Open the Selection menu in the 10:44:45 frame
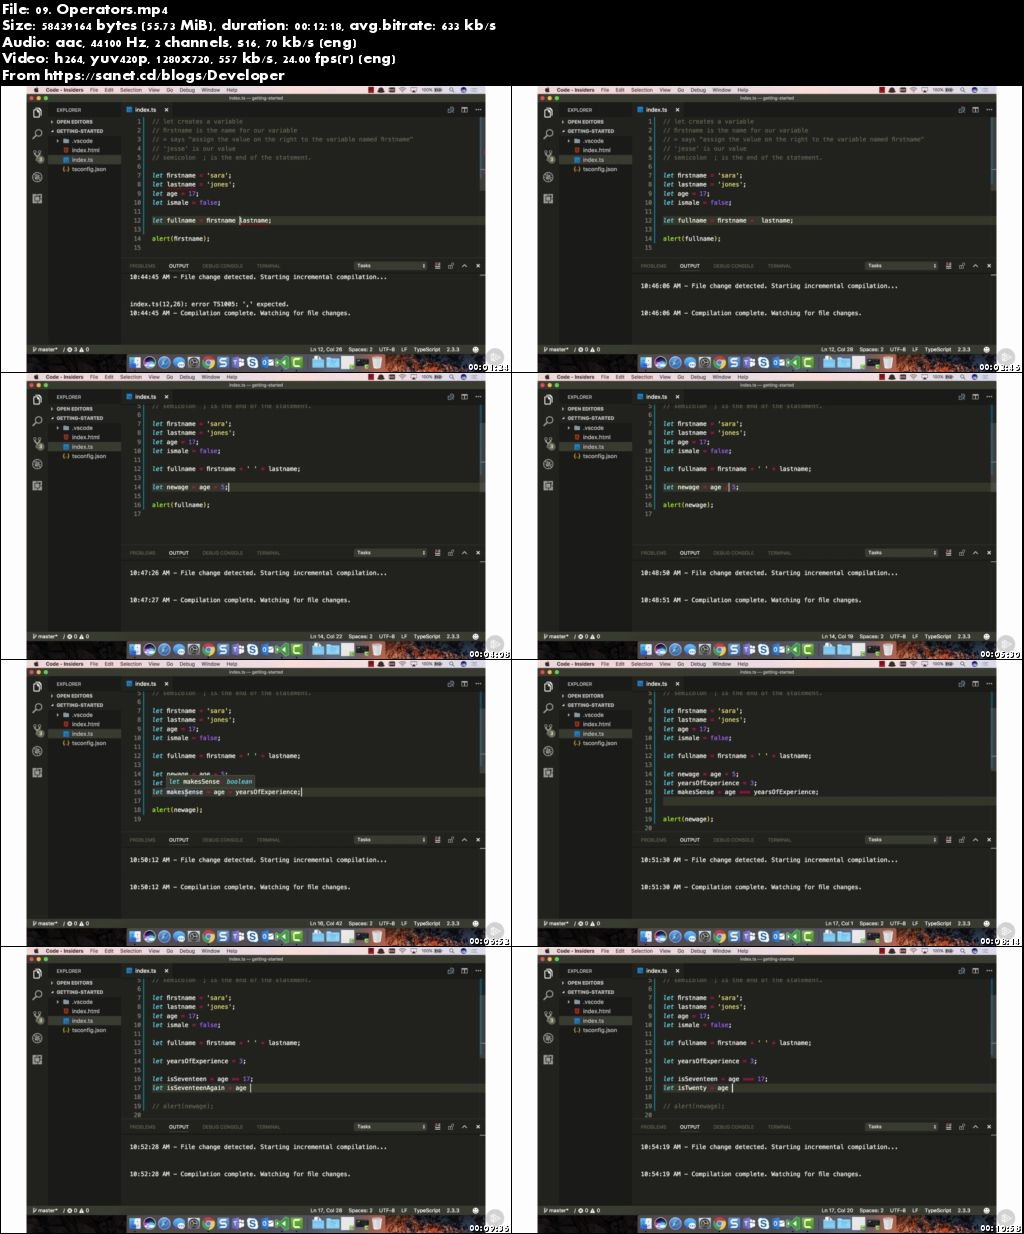 131,89
